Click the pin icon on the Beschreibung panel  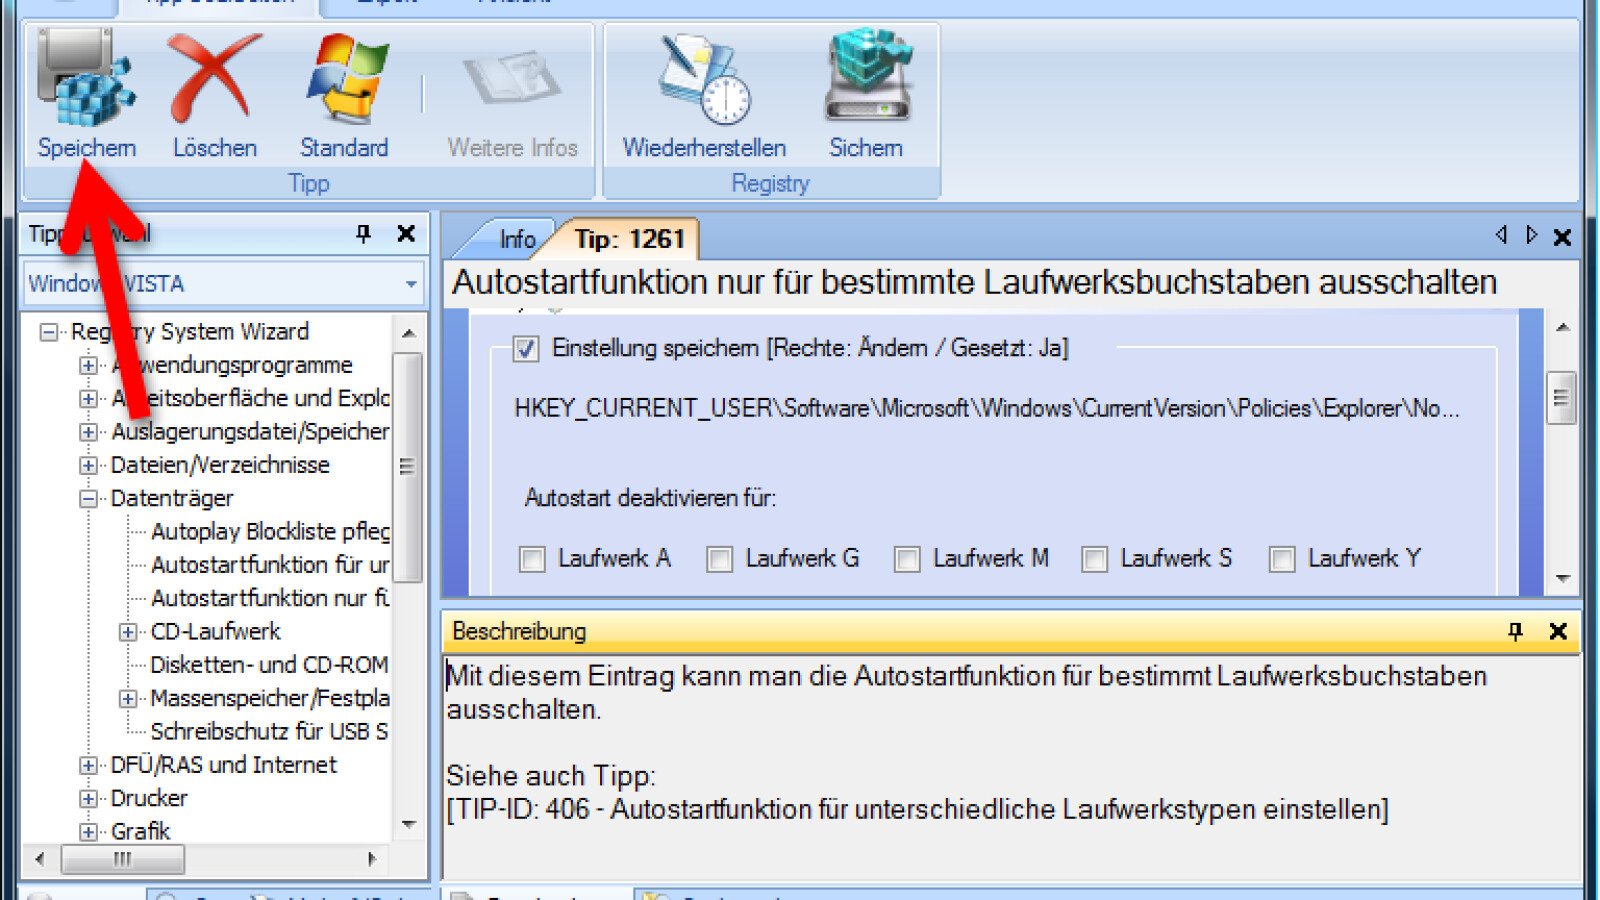click(x=1516, y=632)
